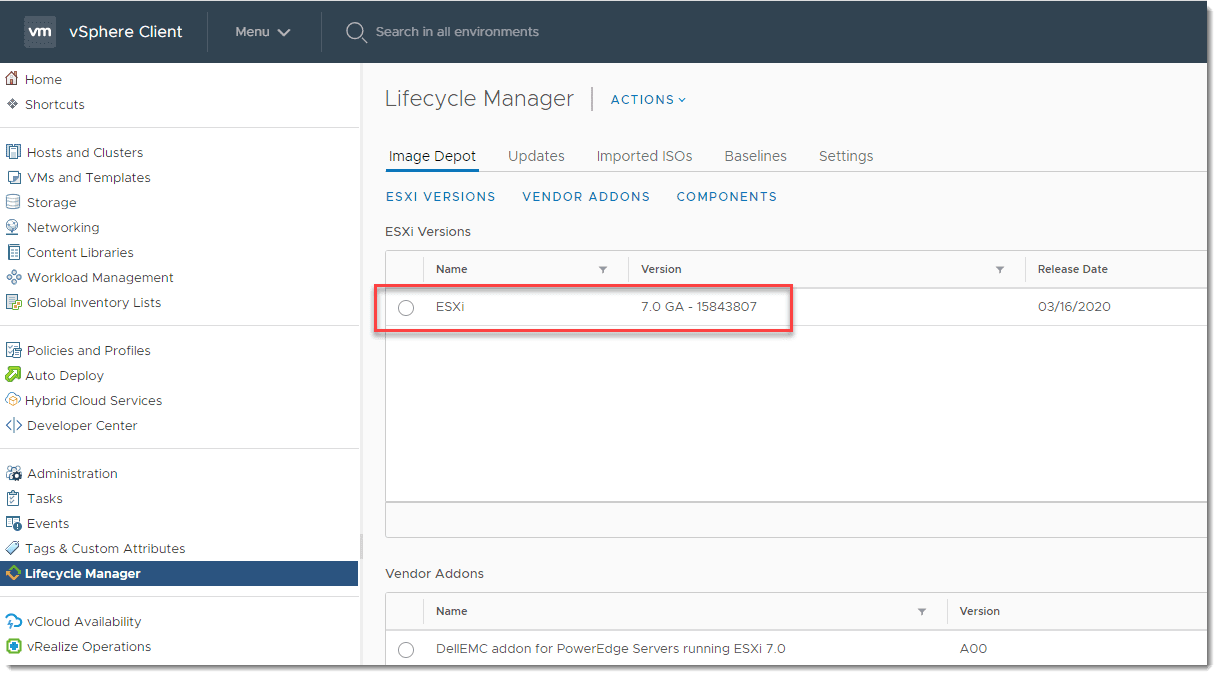Open Networking globe icon
This screenshot has width=1219, height=677.
(13, 227)
